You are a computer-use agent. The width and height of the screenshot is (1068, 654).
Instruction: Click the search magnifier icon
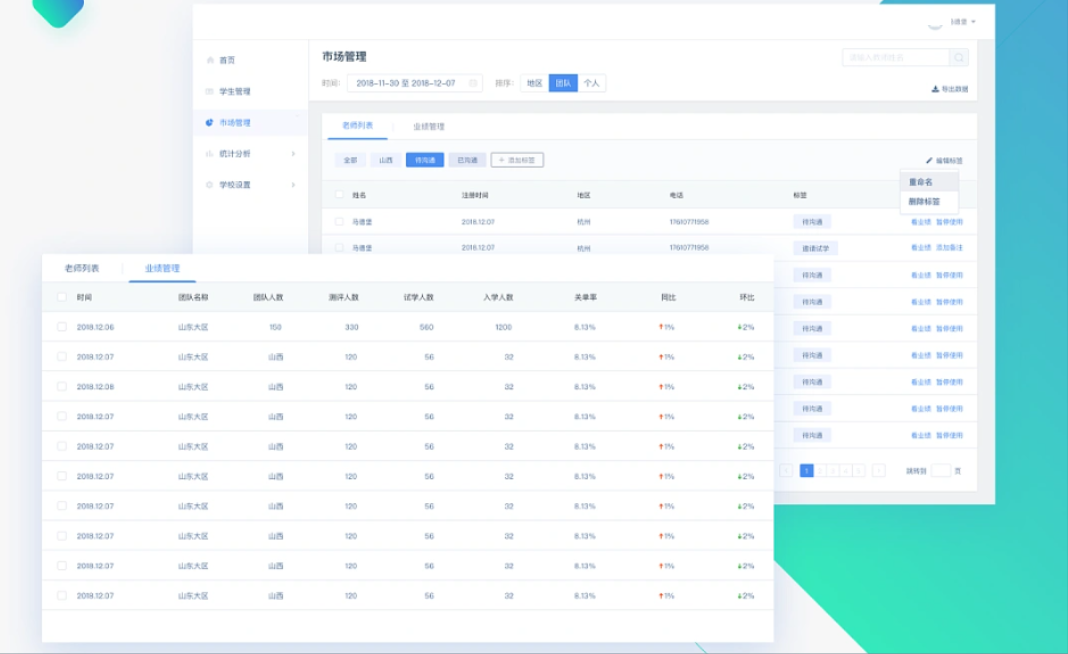tap(959, 57)
